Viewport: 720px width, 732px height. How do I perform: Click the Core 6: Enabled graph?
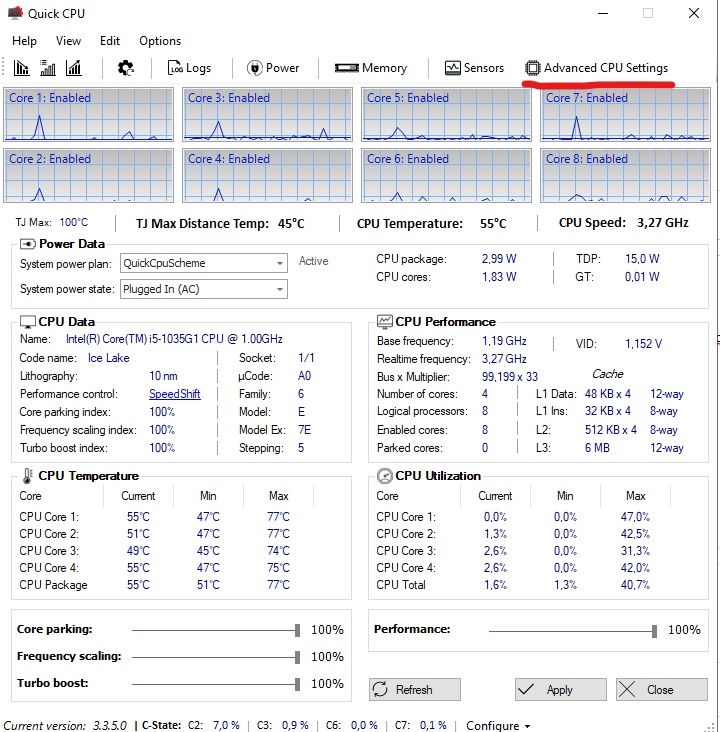point(446,176)
